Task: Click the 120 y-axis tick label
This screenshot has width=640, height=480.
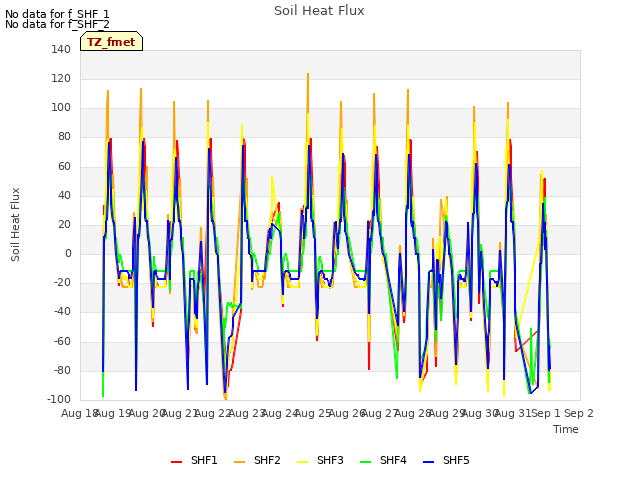Action: (61, 78)
